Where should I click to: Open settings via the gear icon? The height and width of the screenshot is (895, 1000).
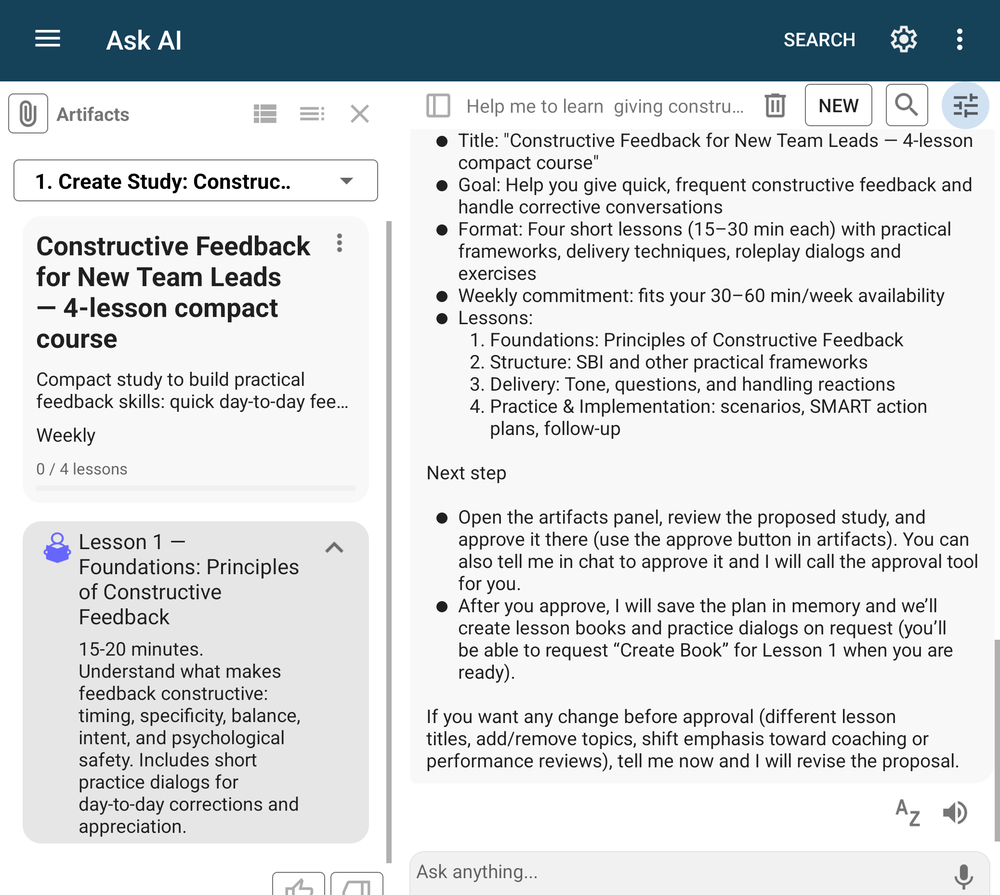tap(903, 40)
